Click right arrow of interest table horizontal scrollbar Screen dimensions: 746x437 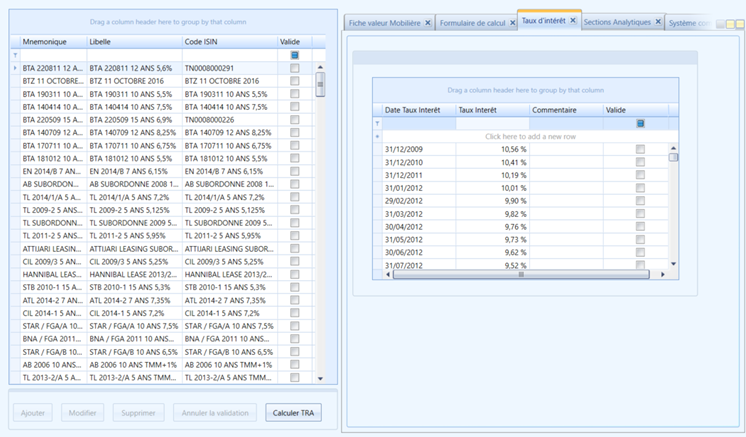(x=663, y=274)
